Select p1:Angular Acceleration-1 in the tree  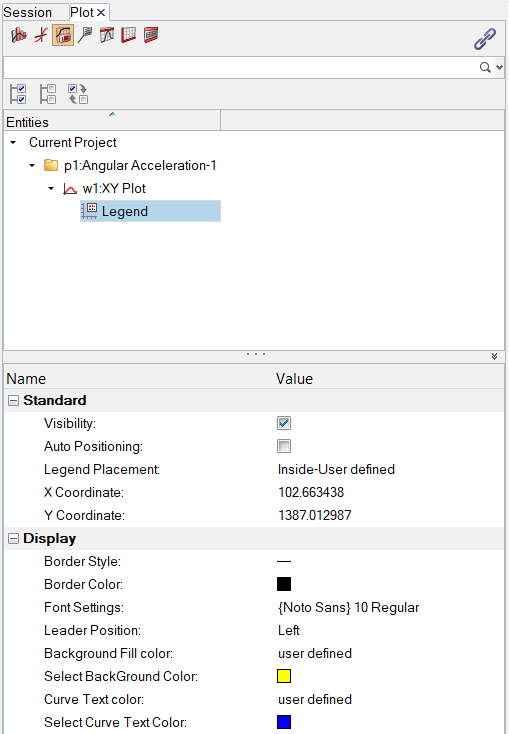tap(140, 165)
